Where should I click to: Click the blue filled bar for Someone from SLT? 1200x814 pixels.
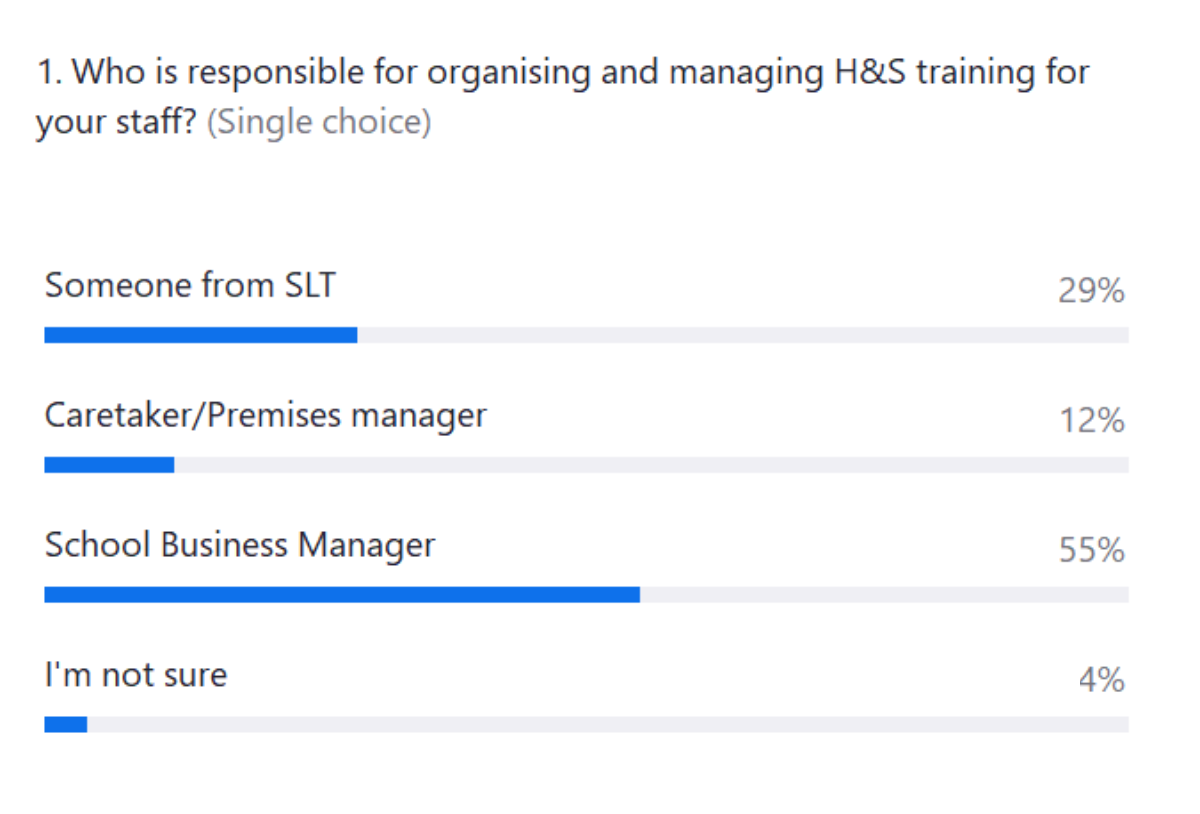coord(200,335)
